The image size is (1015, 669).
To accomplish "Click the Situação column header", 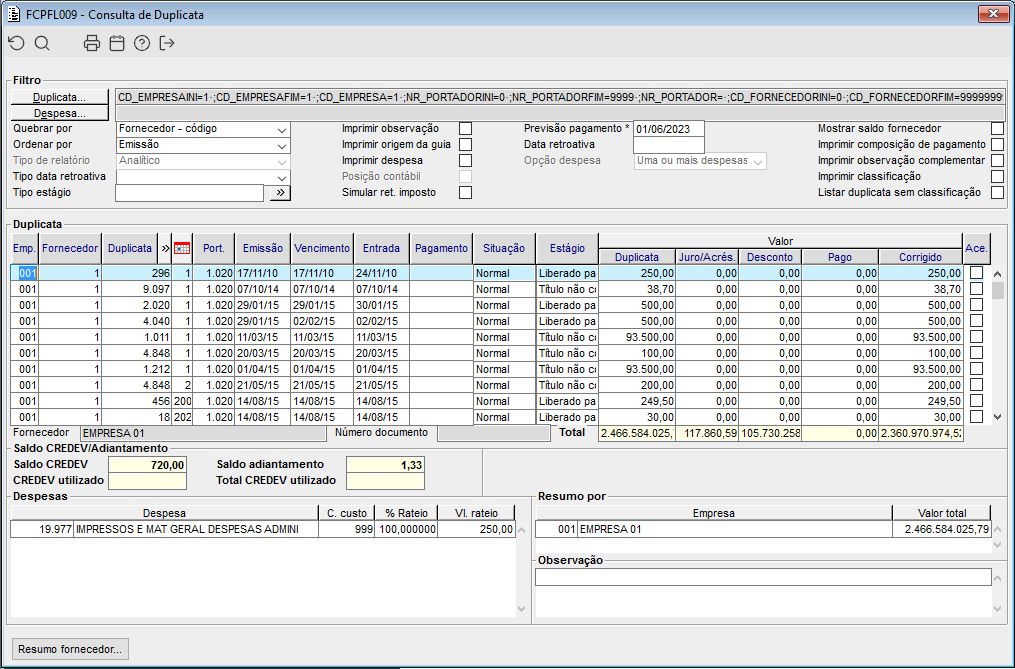I will pos(503,248).
